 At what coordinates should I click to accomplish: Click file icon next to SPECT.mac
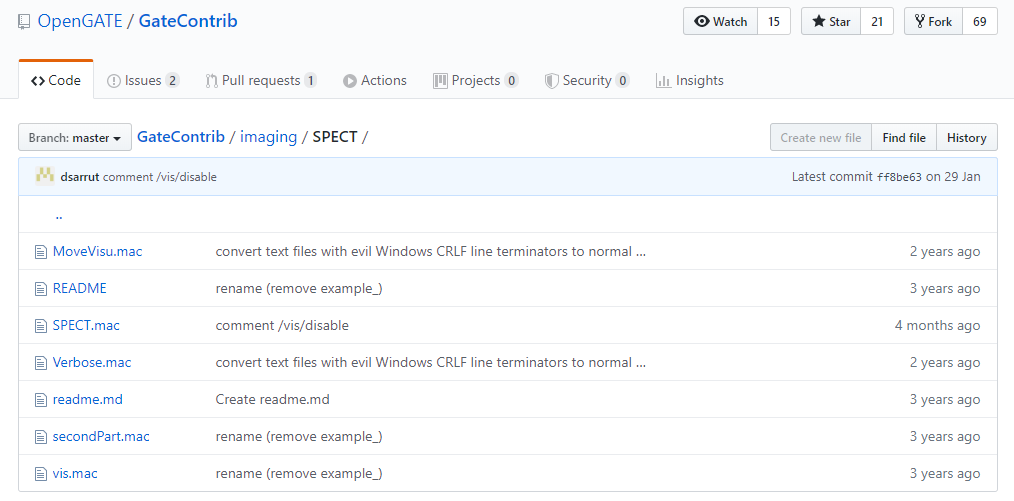[x=41, y=325]
